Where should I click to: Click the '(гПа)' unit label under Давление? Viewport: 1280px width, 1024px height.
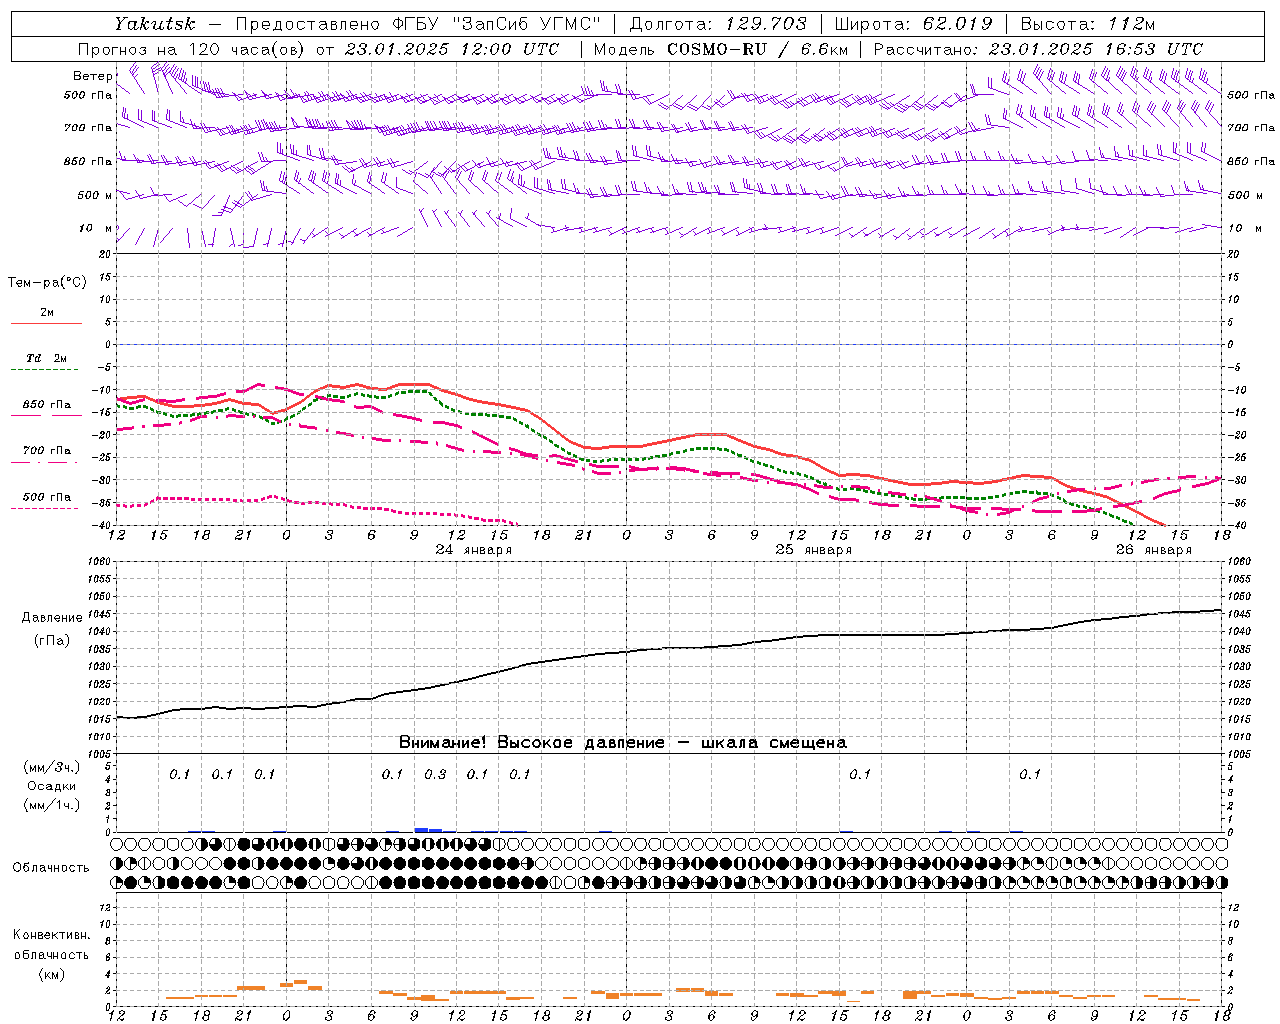(x=52, y=640)
